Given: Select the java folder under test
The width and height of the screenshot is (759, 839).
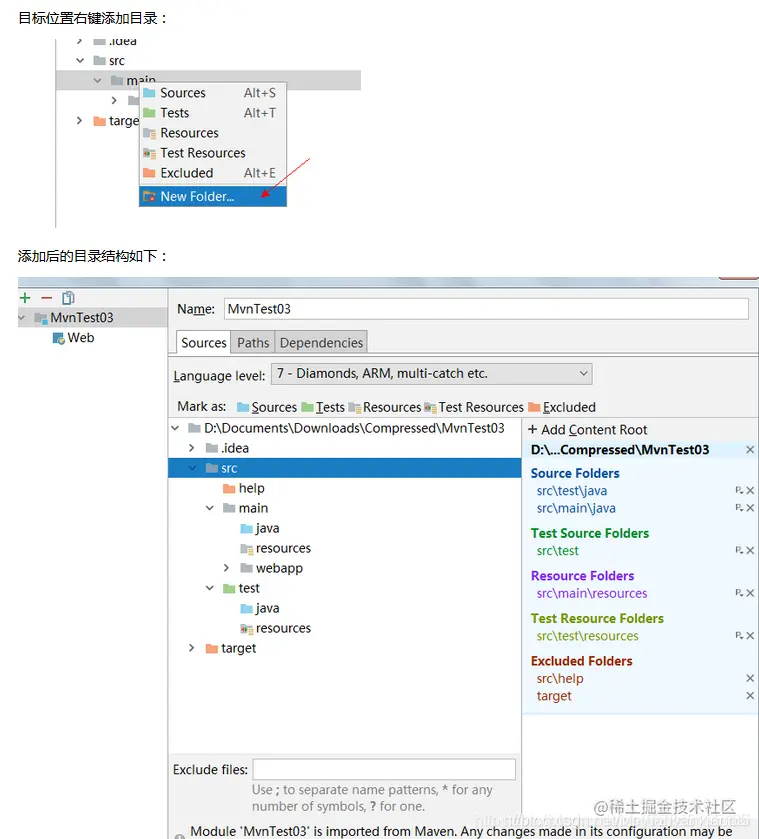Looking at the screenshot, I should click(260, 608).
